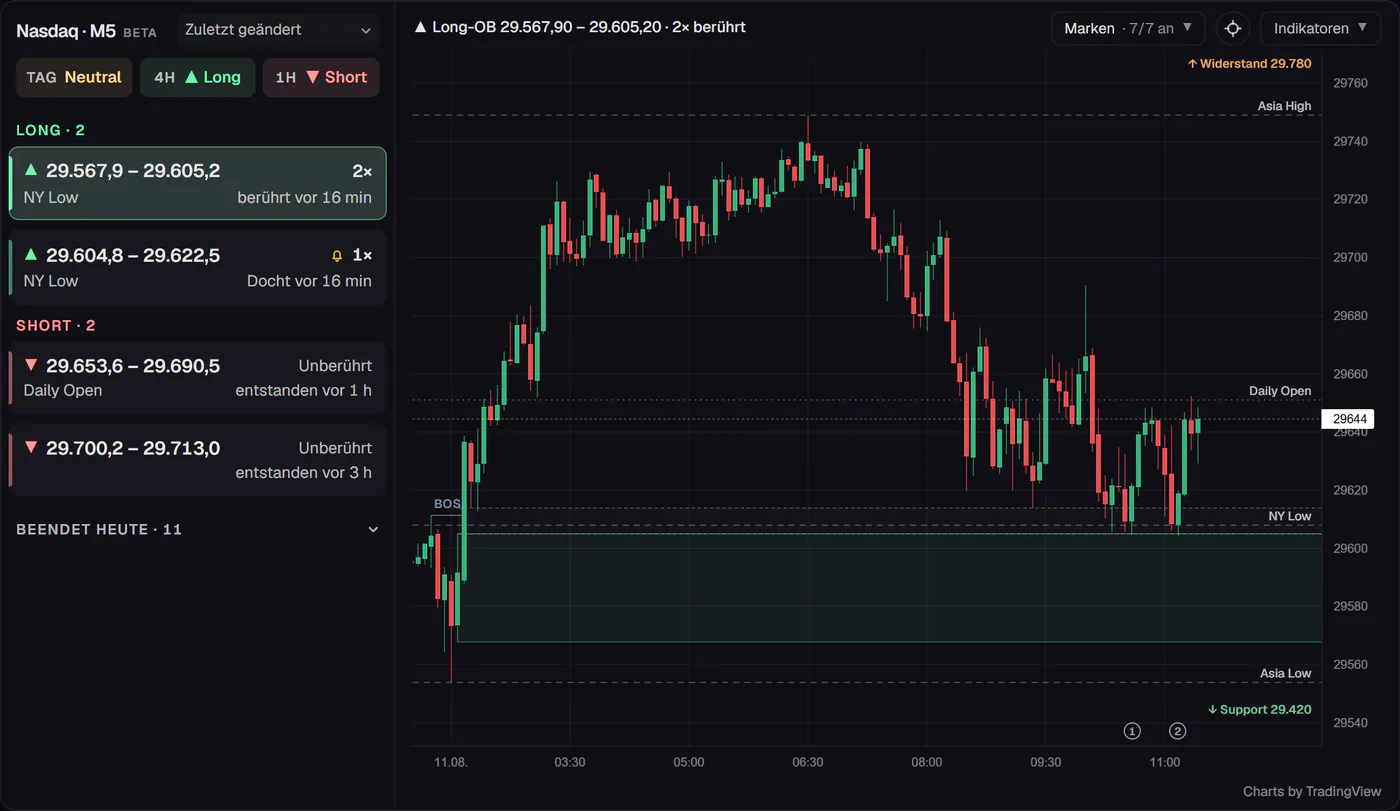Click the bell alert icon on 29.604,8 zone
Viewport: 1400px width, 811px height.
(337, 256)
